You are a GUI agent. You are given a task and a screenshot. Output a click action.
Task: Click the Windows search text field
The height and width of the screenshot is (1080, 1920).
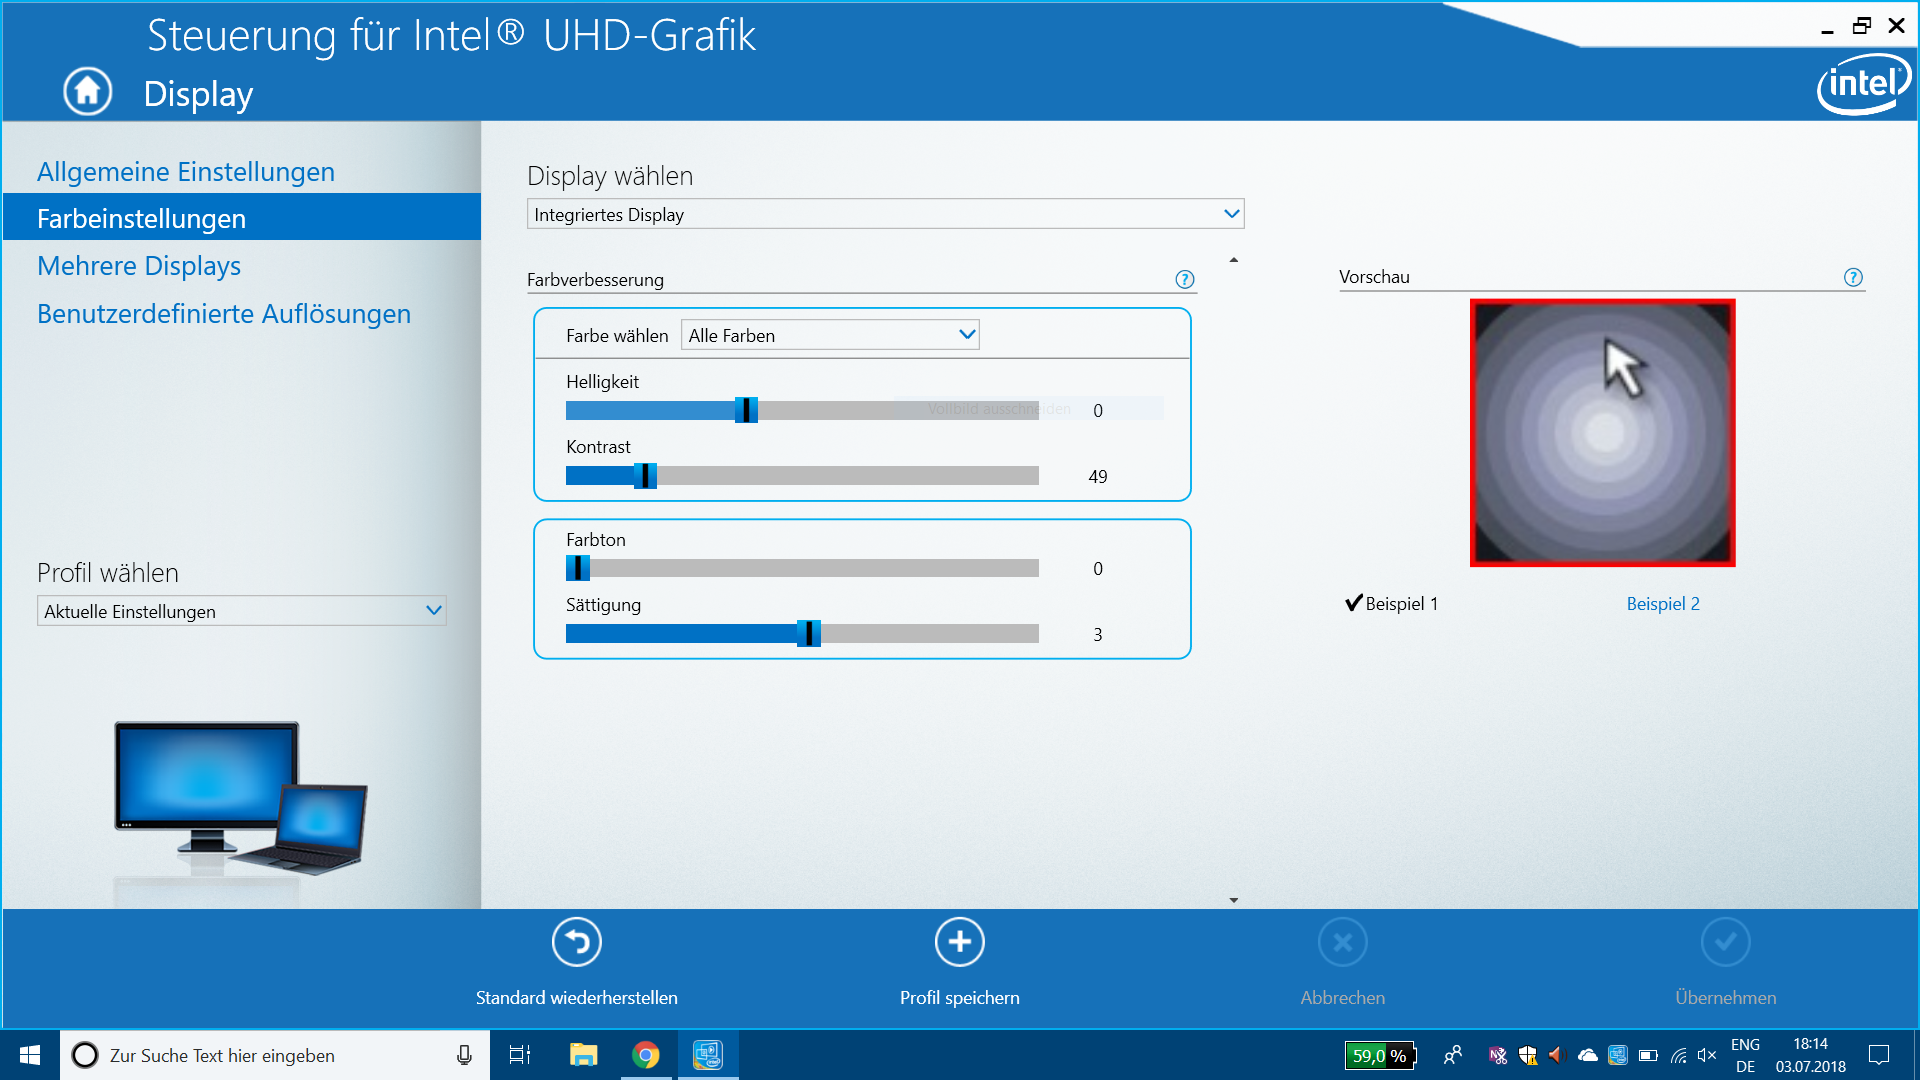click(x=275, y=1055)
